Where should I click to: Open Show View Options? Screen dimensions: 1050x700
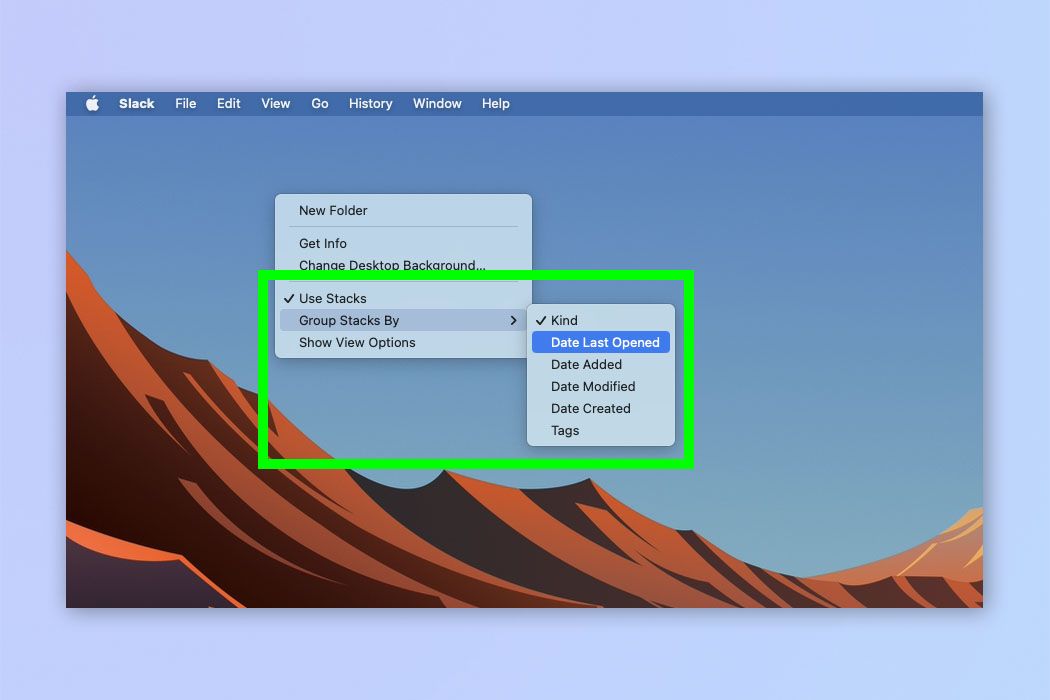click(x=355, y=342)
